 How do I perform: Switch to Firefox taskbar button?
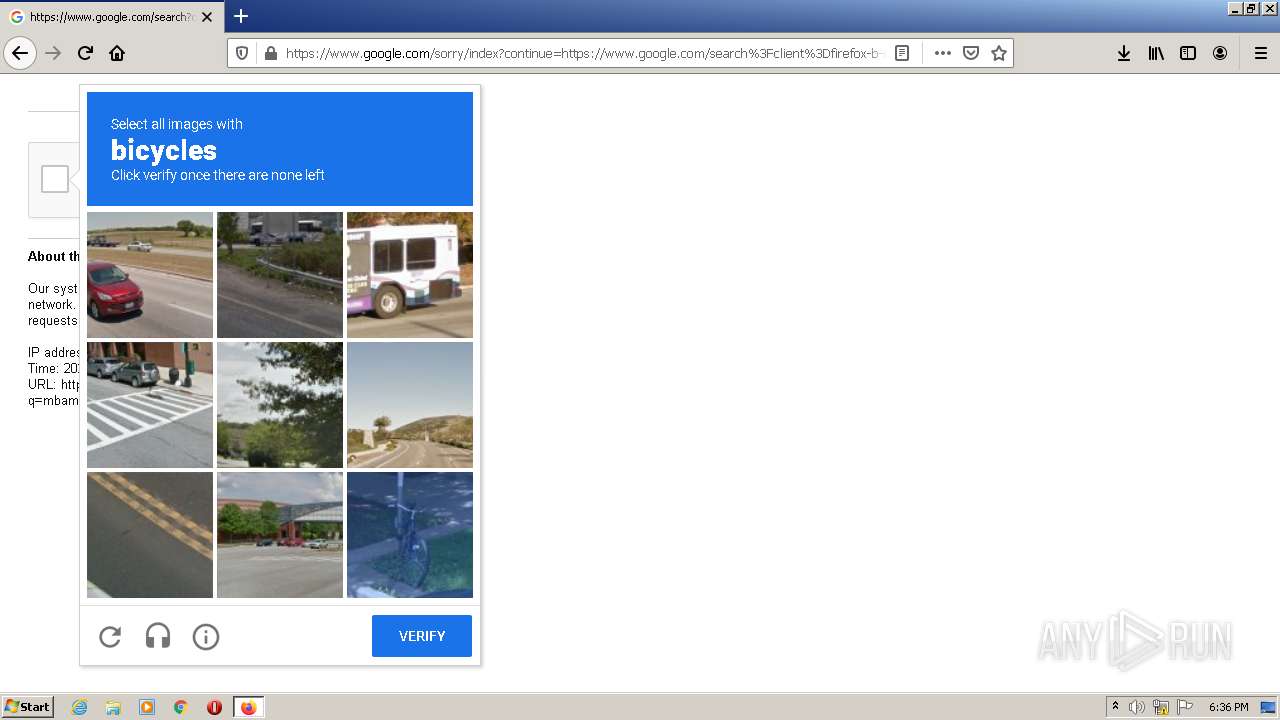[248, 707]
